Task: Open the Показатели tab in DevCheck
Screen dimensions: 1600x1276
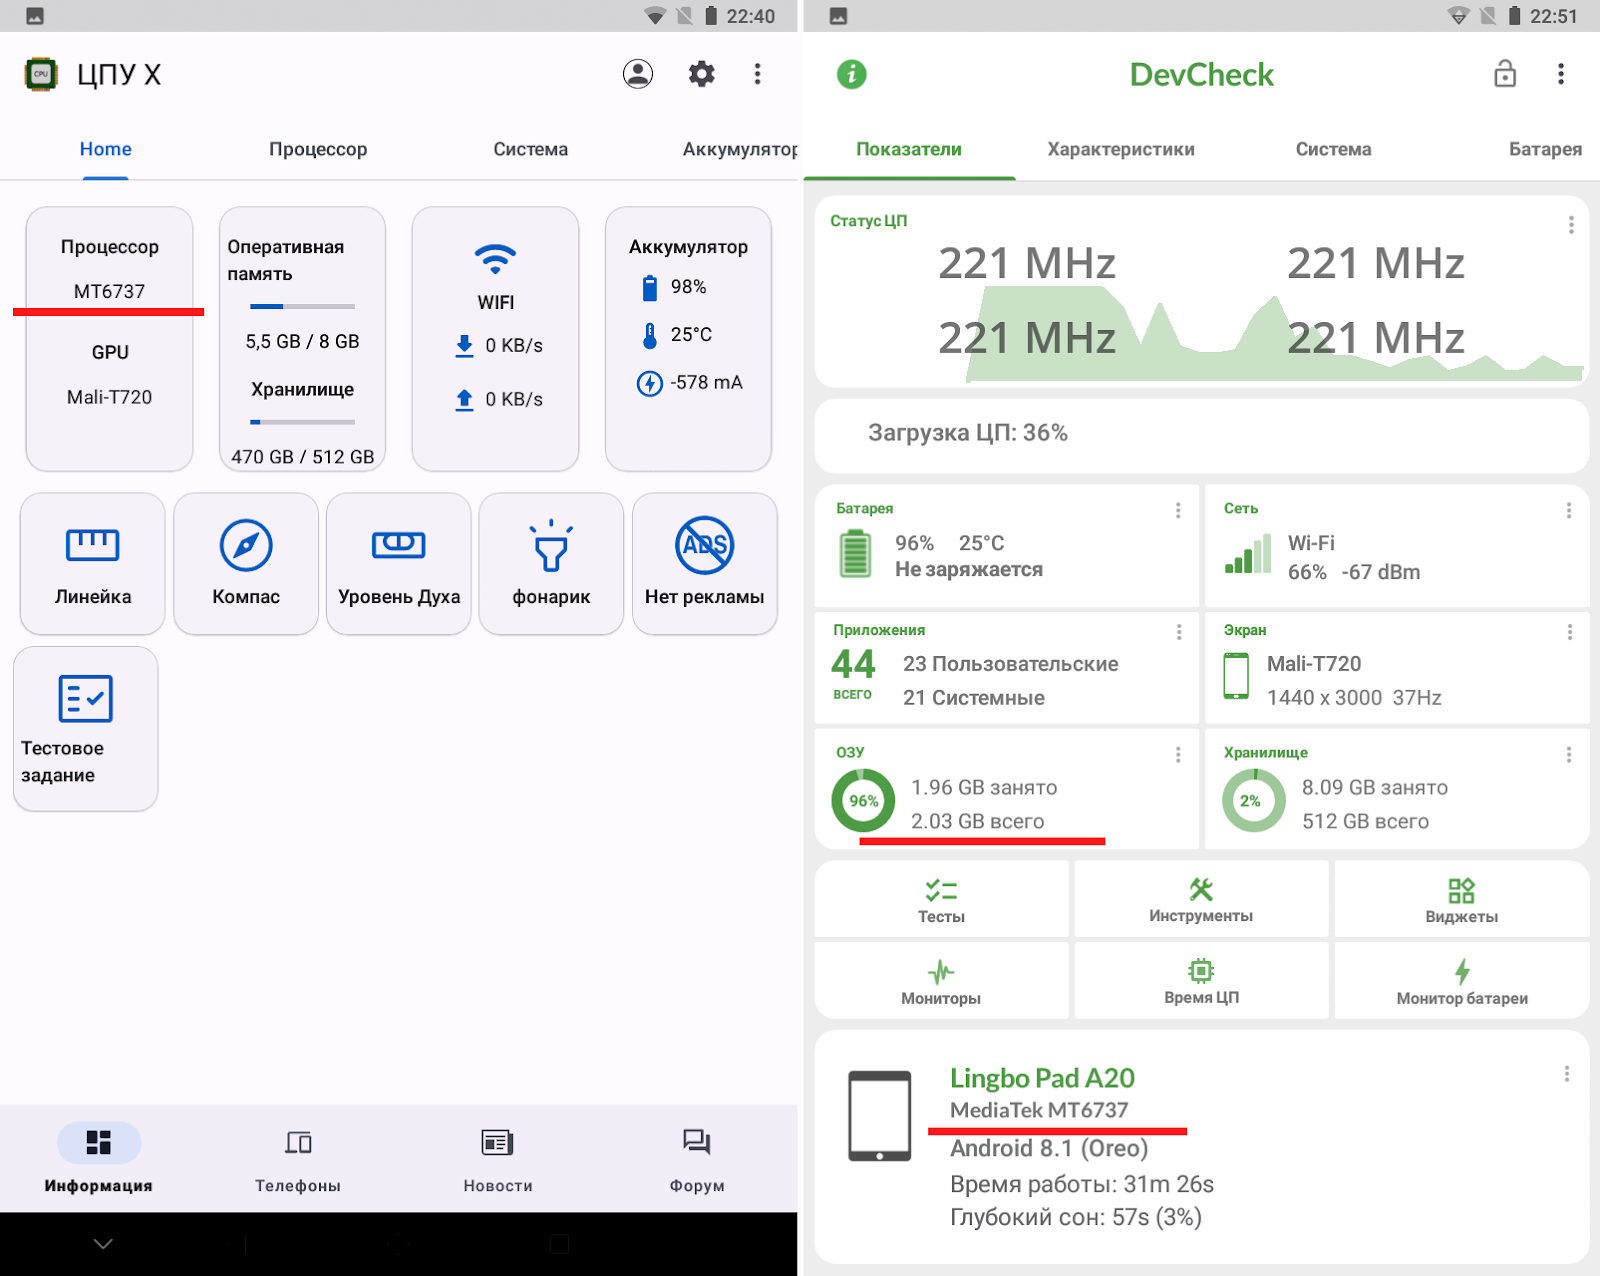Action: tap(908, 148)
